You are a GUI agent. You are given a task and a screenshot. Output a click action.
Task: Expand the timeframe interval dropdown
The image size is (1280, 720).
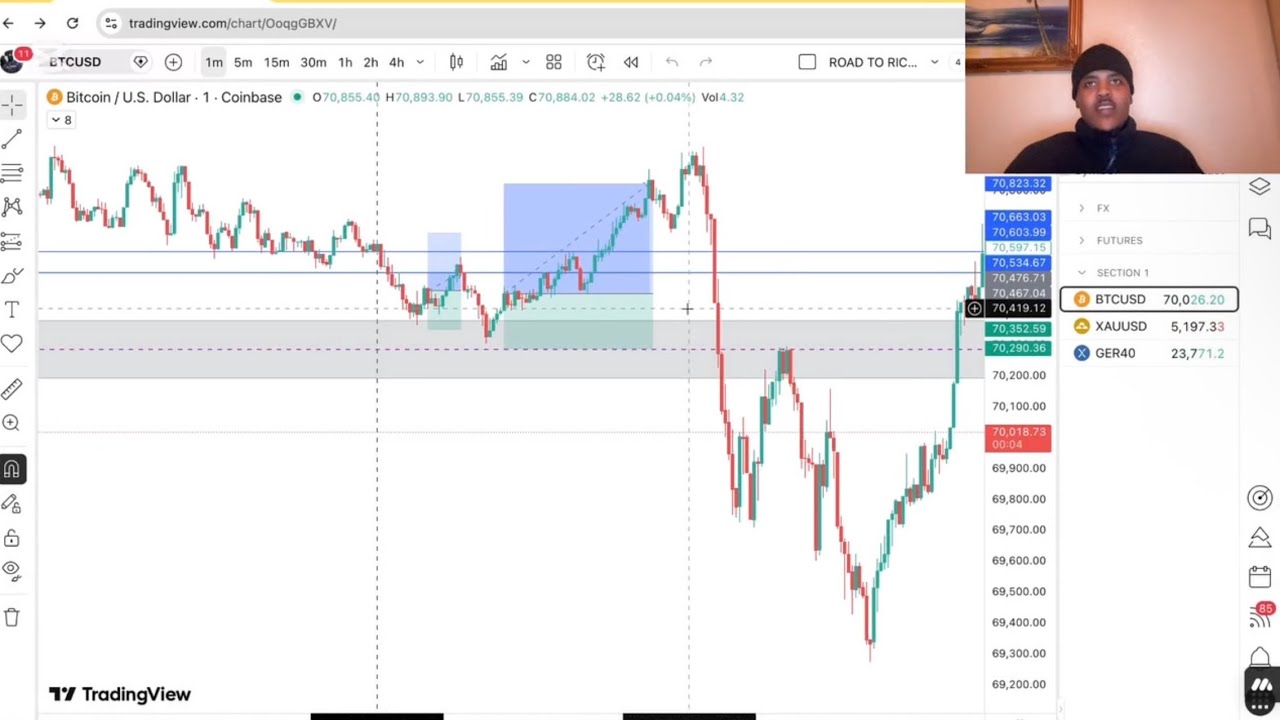click(420, 62)
